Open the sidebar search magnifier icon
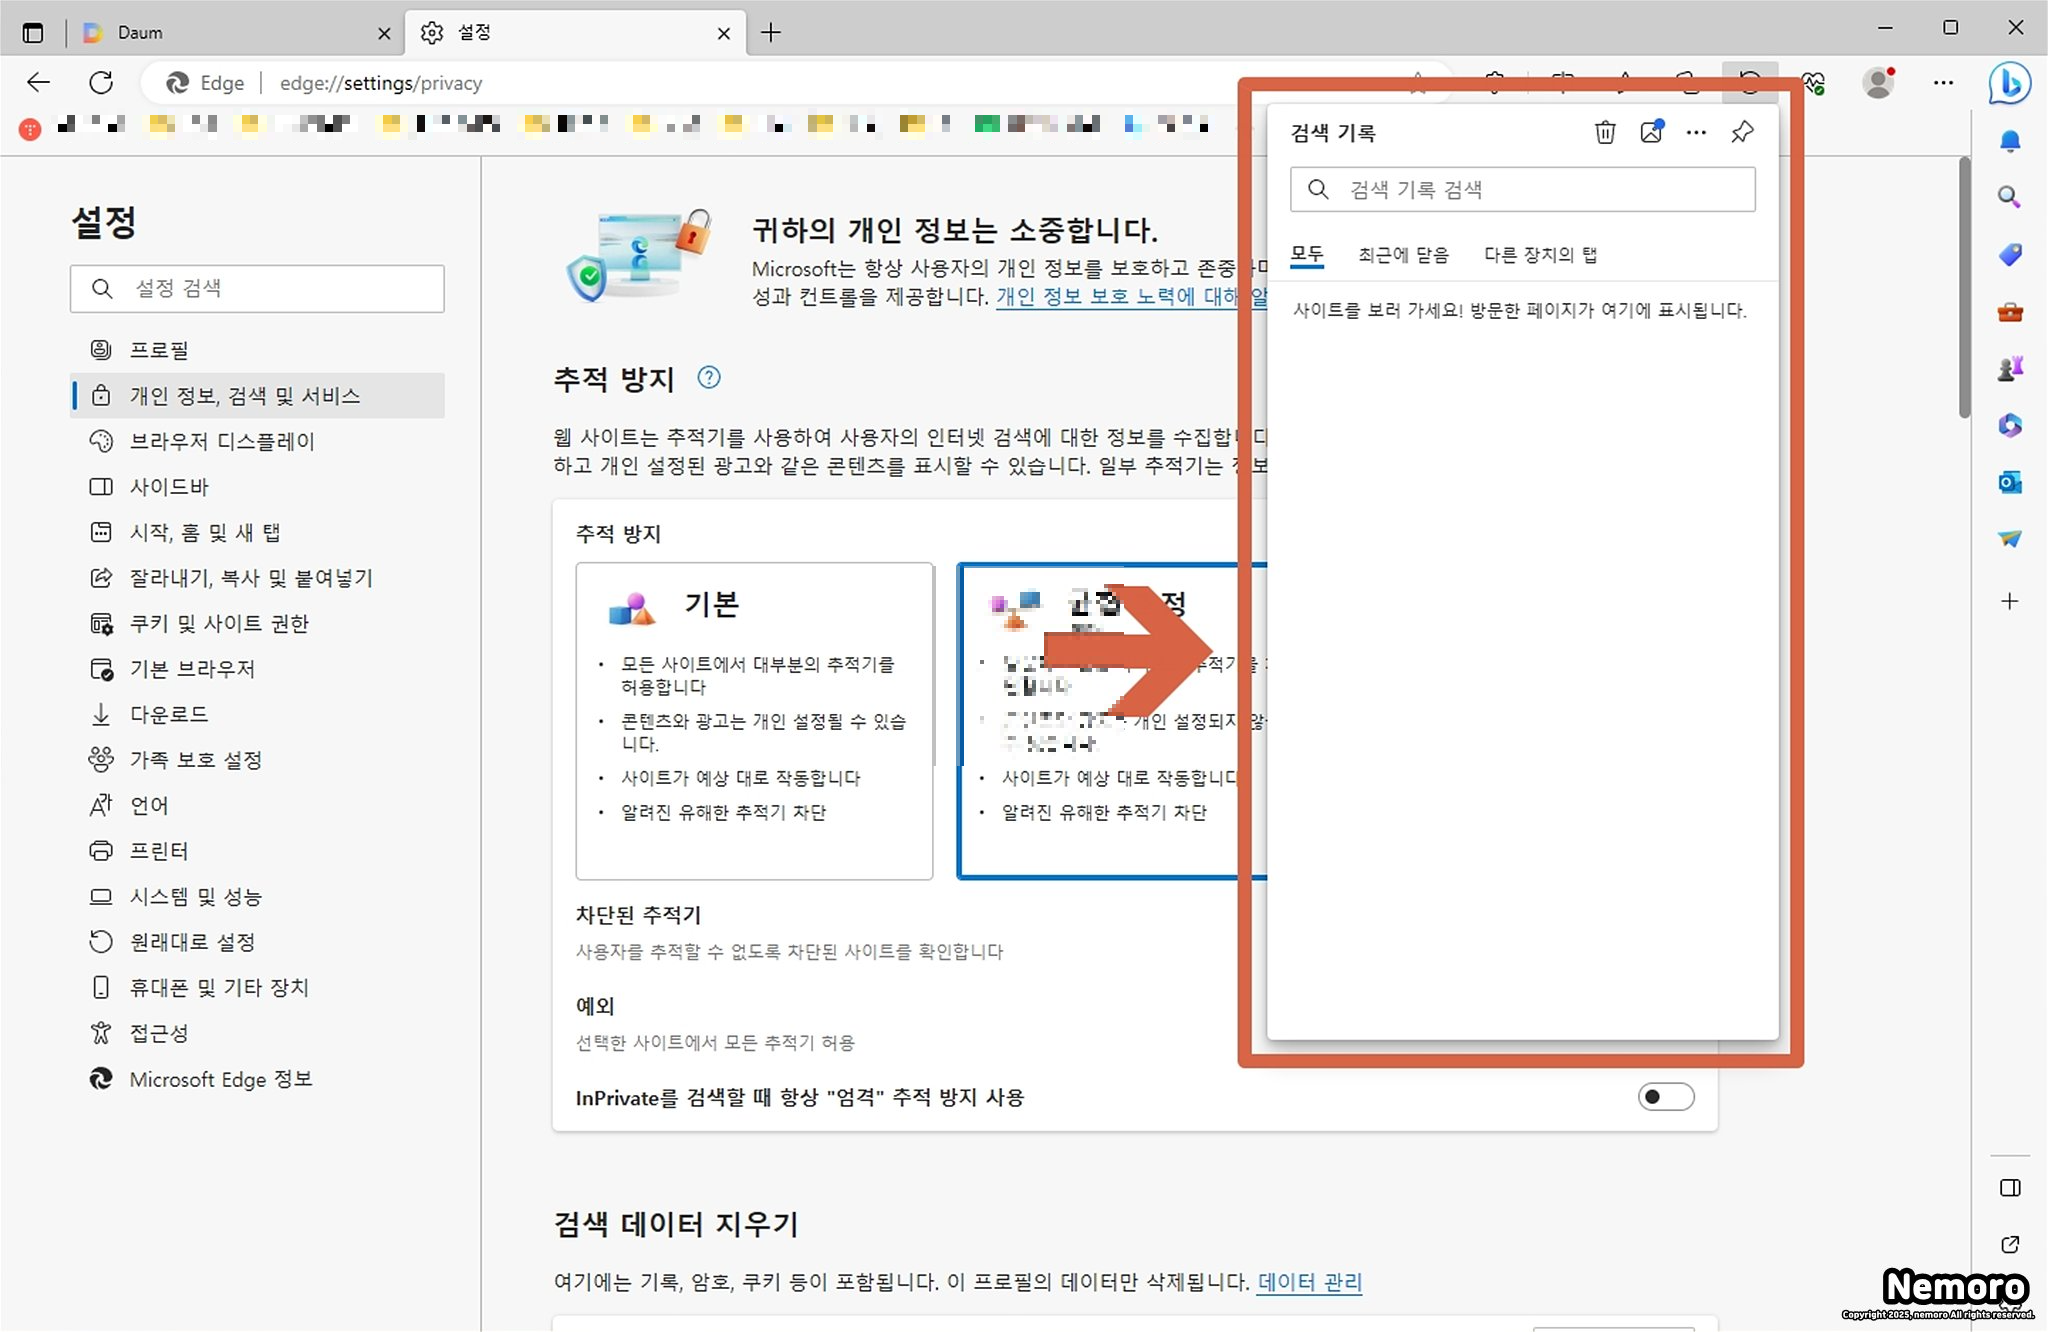Screen dimensions: 2048x1332 pos(2009,197)
